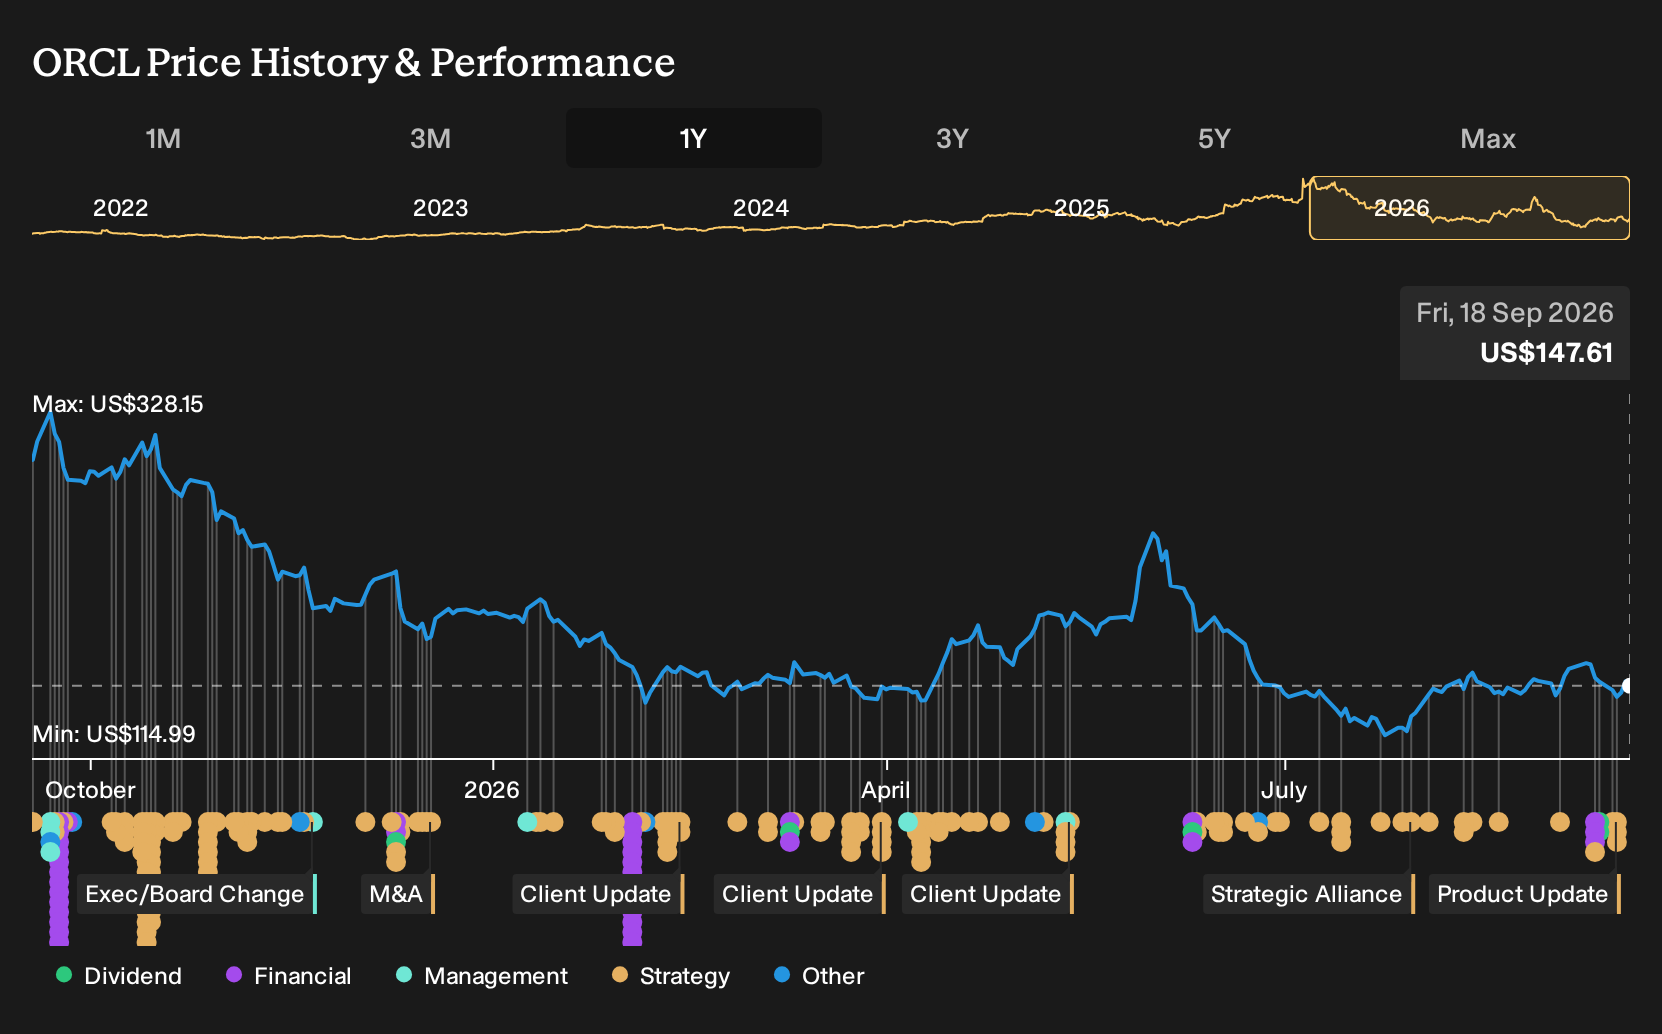Click the Max: US$328.15 label
The height and width of the screenshot is (1034, 1662).
click(x=118, y=404)
